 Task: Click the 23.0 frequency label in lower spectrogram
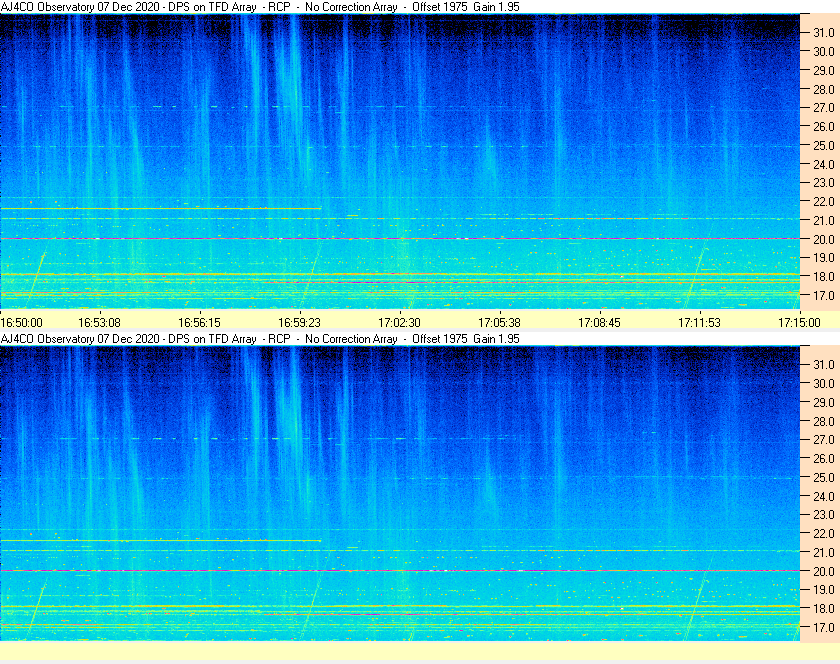tap(824, 514)
